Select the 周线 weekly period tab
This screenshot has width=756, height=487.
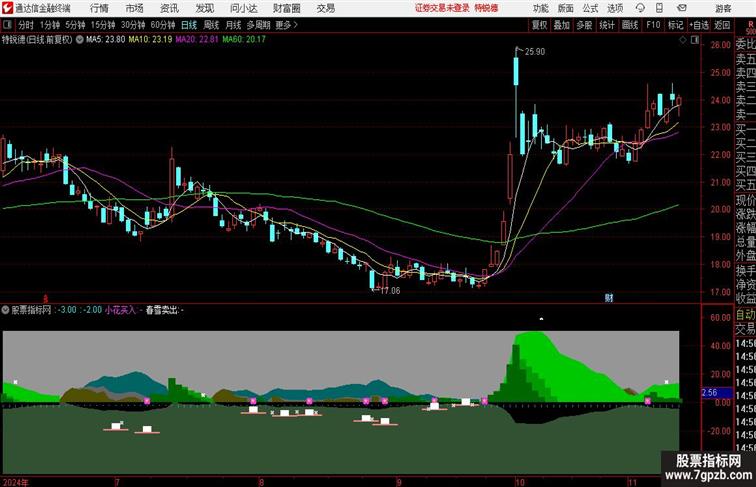[211, 25]
